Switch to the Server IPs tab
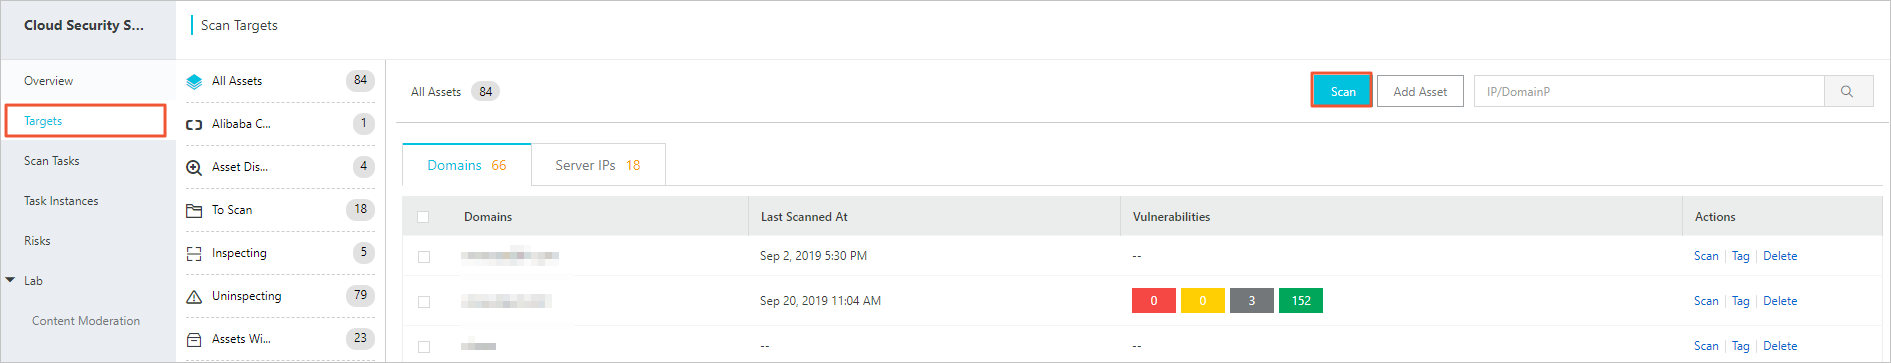Viewport: 1891px width, 363px height. point(598,165)
